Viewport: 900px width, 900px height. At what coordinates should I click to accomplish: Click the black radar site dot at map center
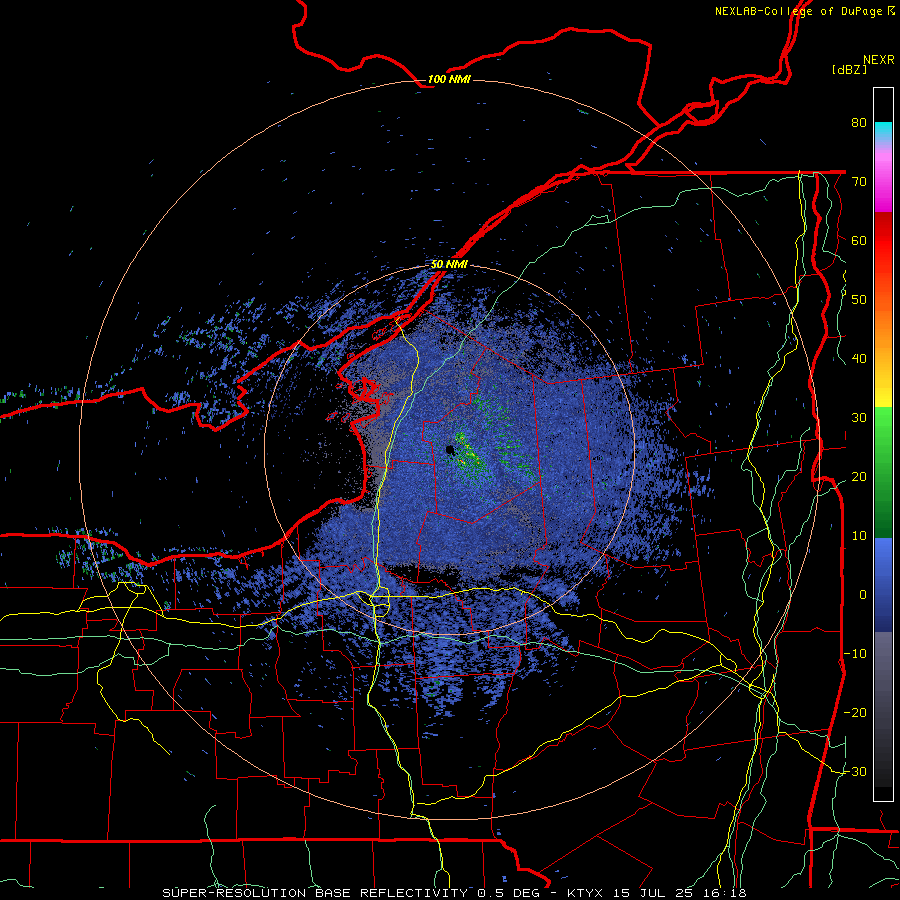(450, 449)
